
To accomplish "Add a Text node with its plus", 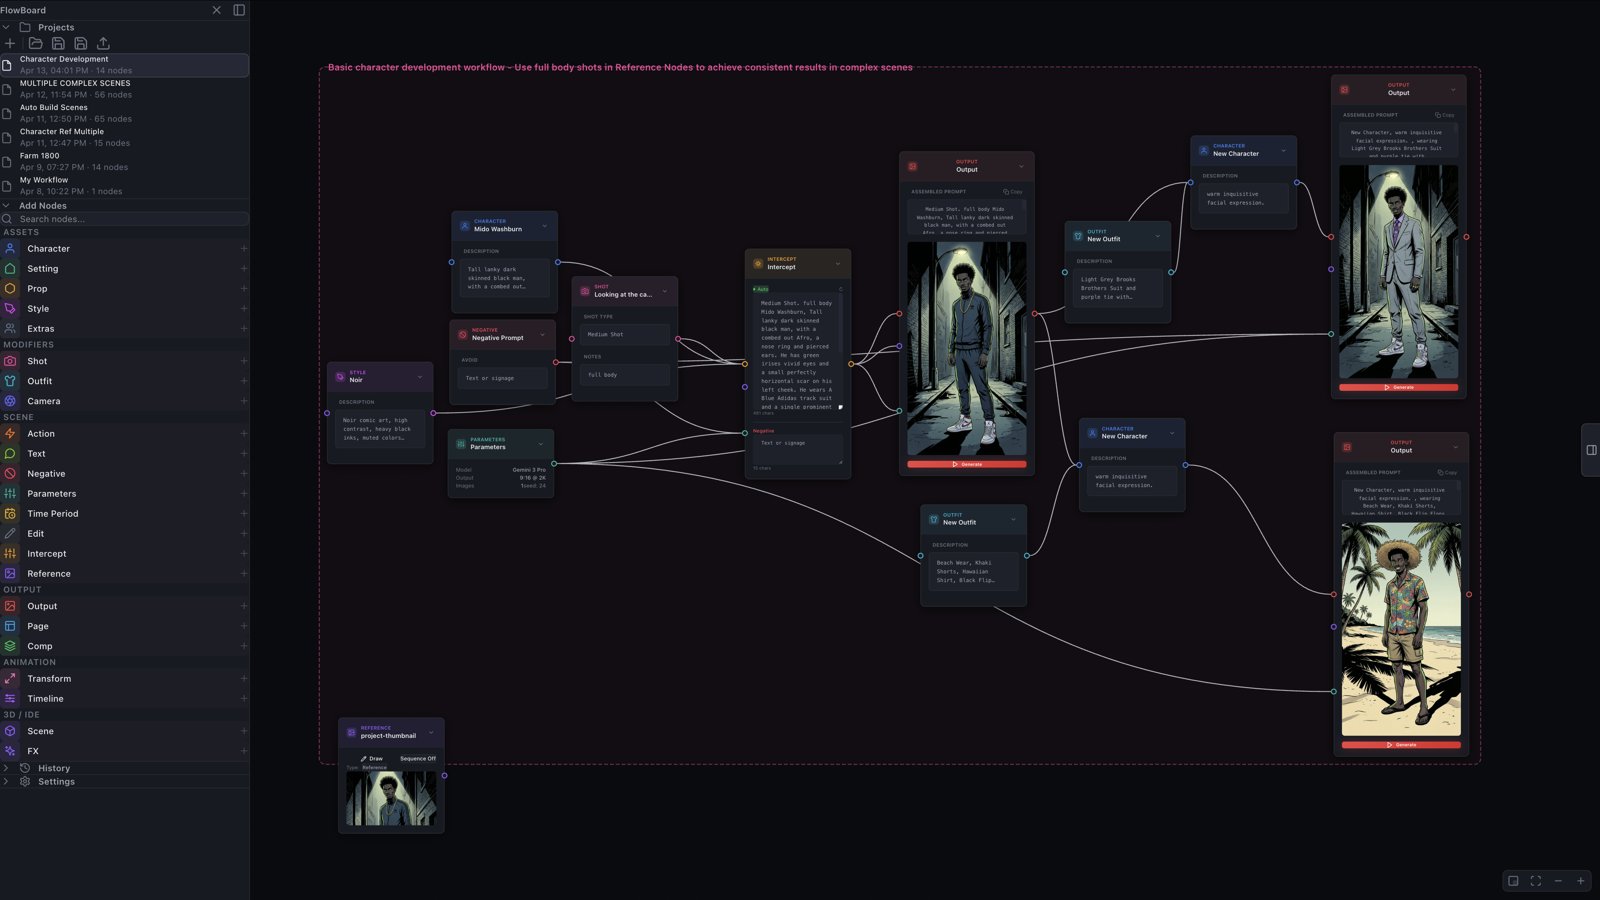I will (244, 453).
